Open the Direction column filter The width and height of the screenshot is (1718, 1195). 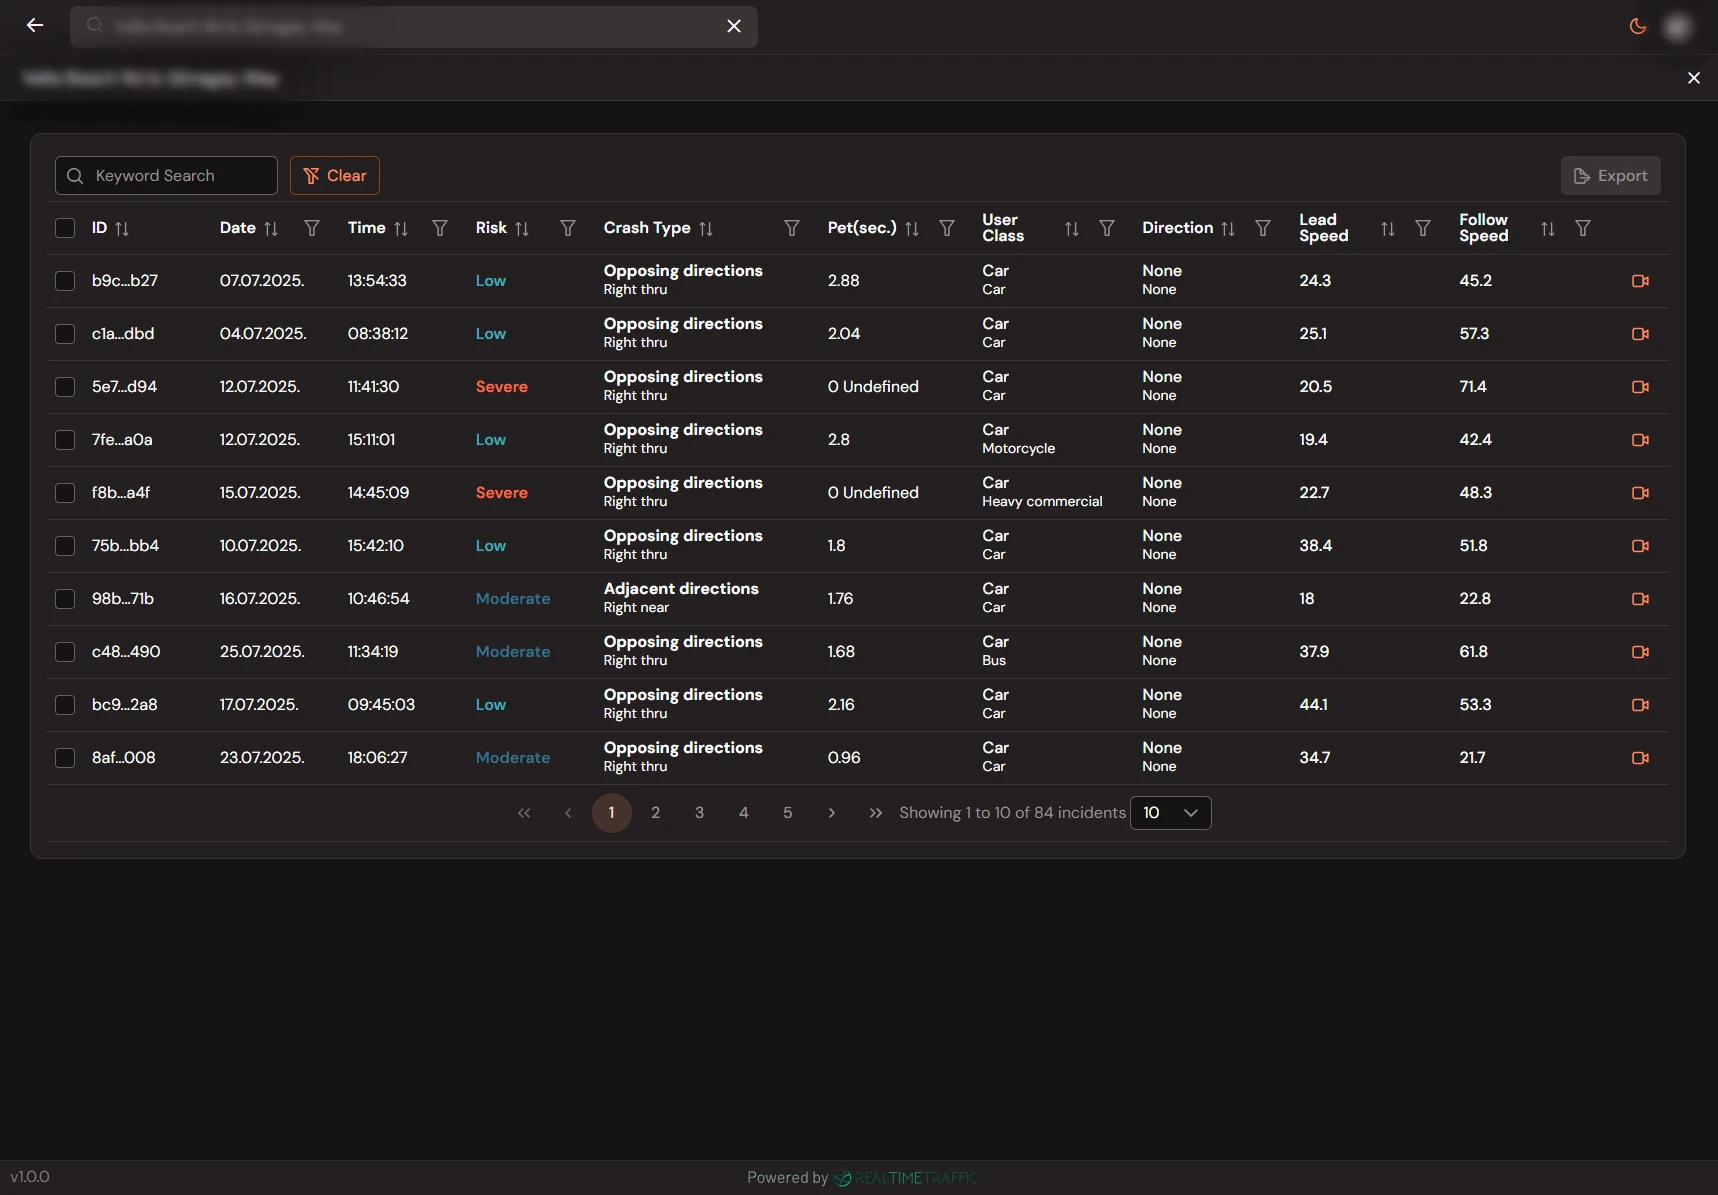click(x=1262, y=229)
